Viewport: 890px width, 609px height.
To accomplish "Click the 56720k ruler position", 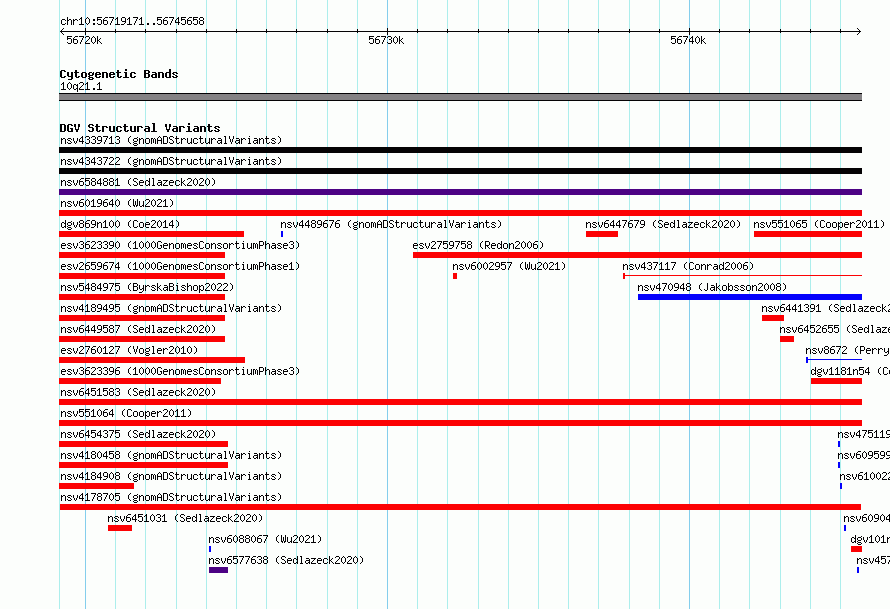I will click(x=84, y=40).
